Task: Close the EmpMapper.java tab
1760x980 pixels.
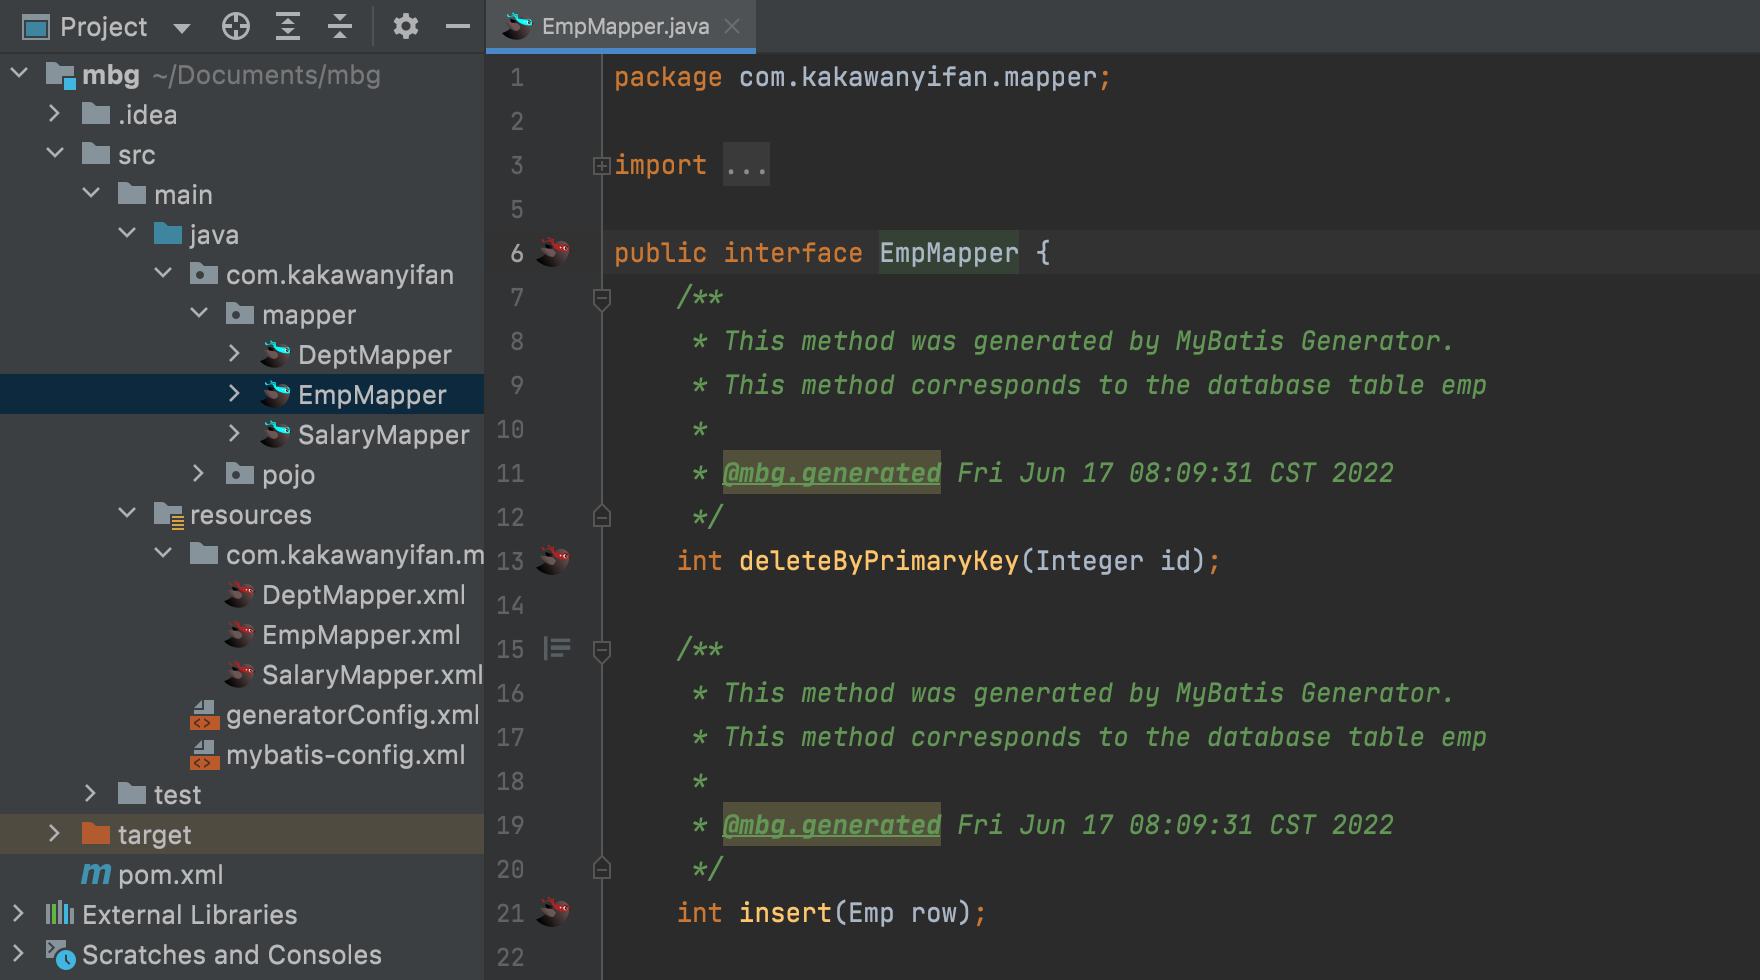Action: 732,27
